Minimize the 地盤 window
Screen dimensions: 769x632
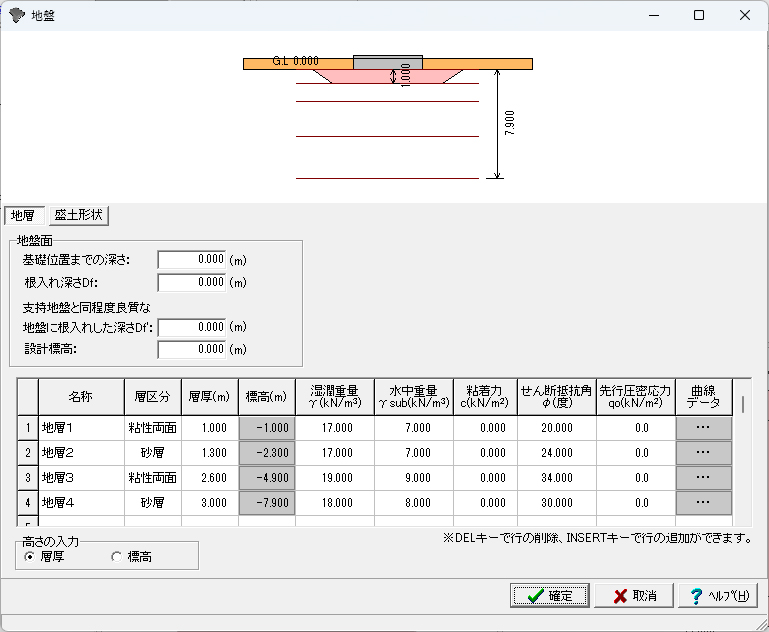pos(654,15)
